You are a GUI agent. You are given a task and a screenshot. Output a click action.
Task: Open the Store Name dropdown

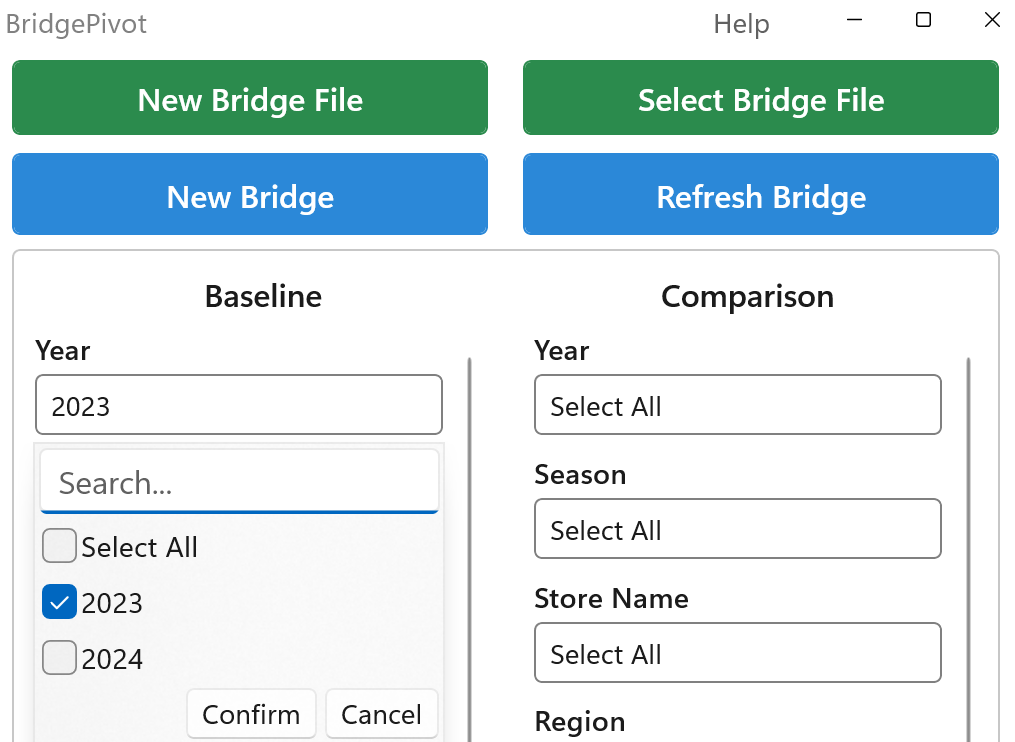737,653
